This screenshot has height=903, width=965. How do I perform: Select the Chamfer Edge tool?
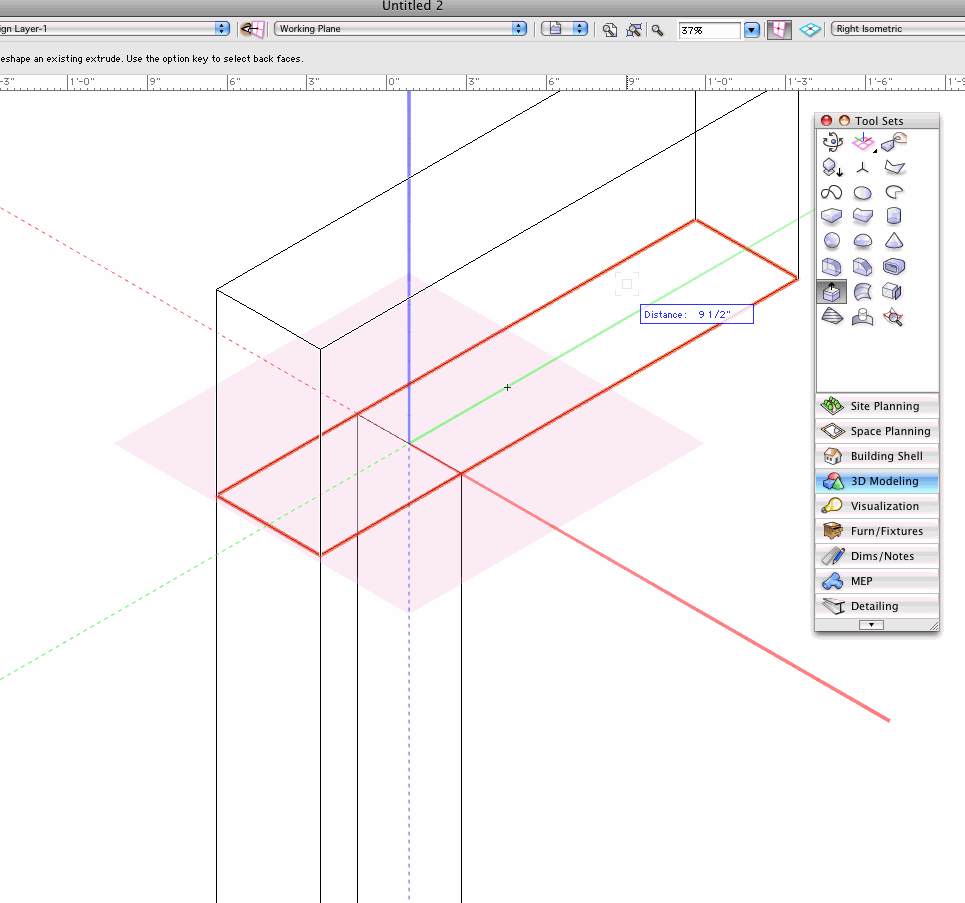click(x=863, y=267)
